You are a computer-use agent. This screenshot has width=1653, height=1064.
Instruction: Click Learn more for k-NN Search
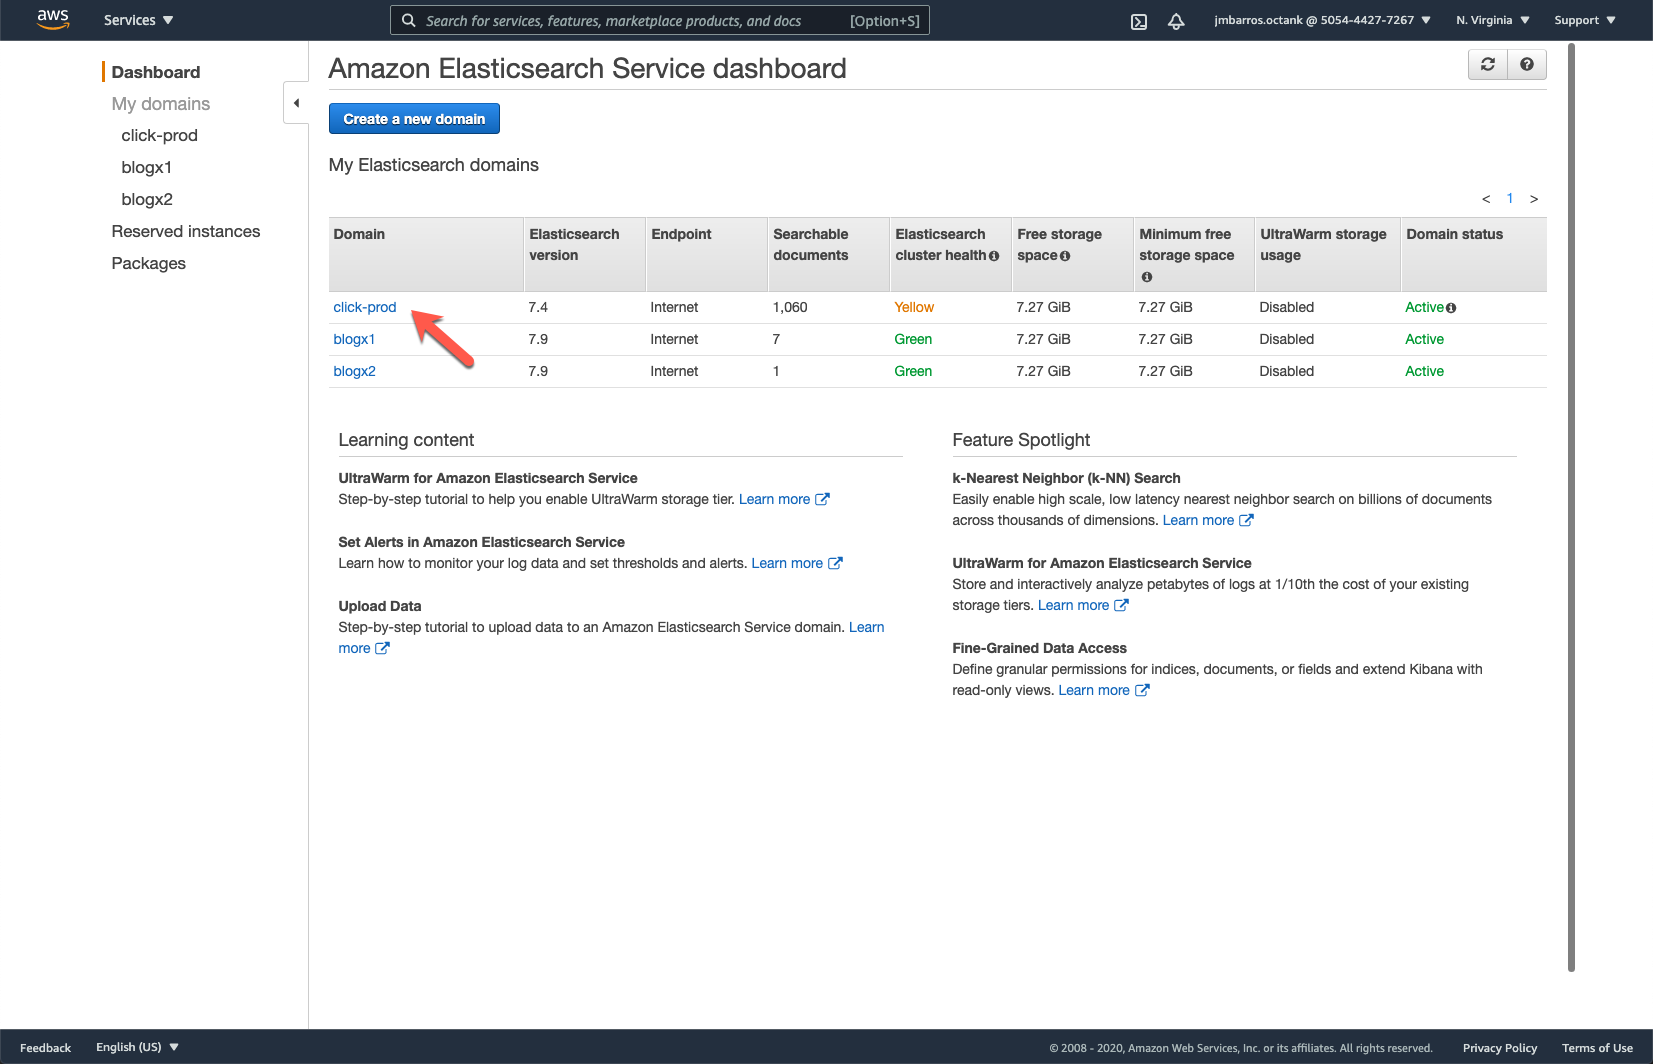coord(1198,520)
